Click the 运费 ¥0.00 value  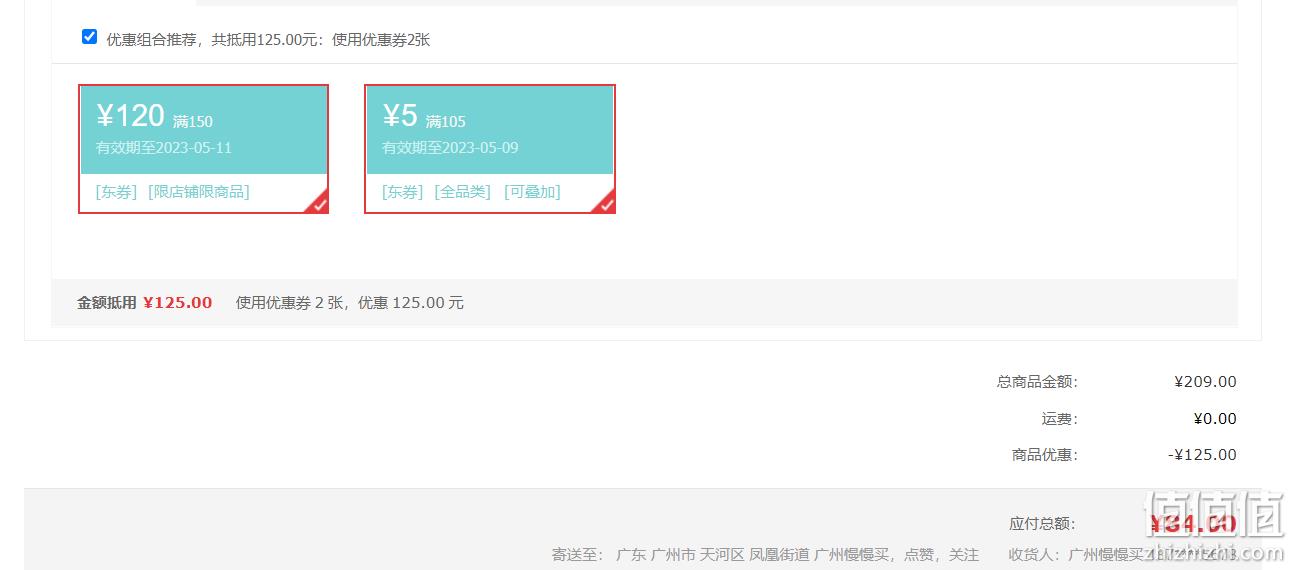(x=1215, y=419)
